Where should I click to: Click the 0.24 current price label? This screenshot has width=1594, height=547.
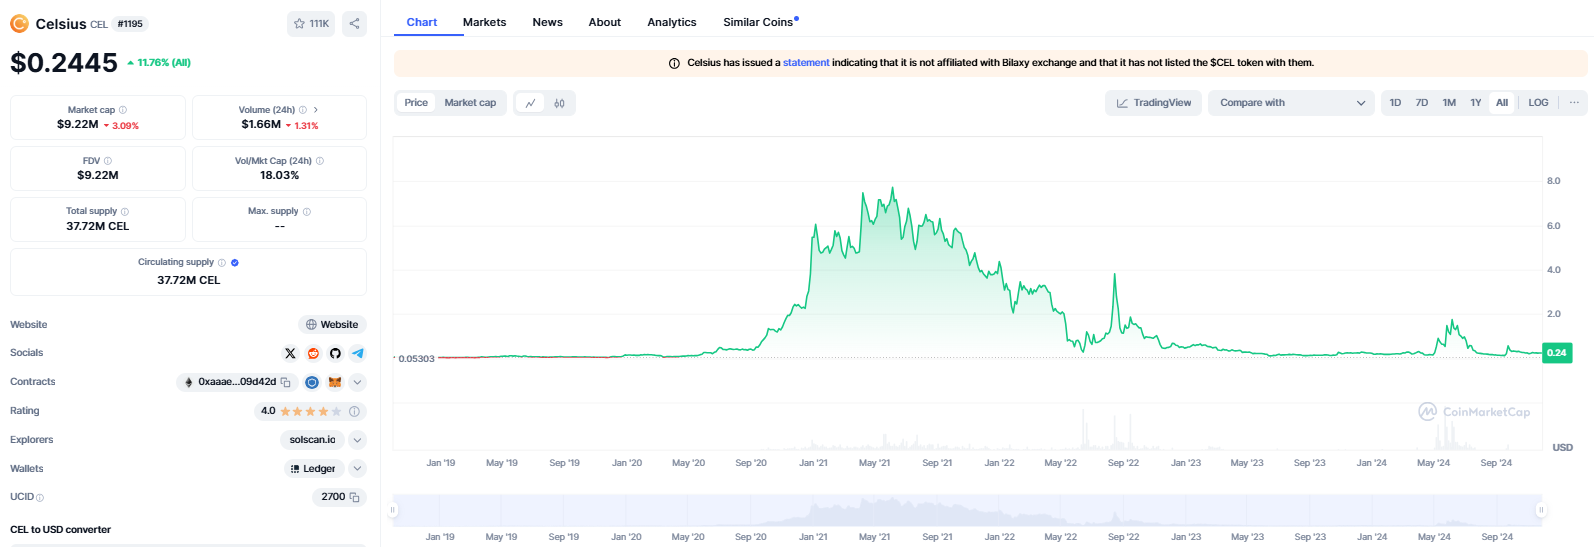[1557, 353]
